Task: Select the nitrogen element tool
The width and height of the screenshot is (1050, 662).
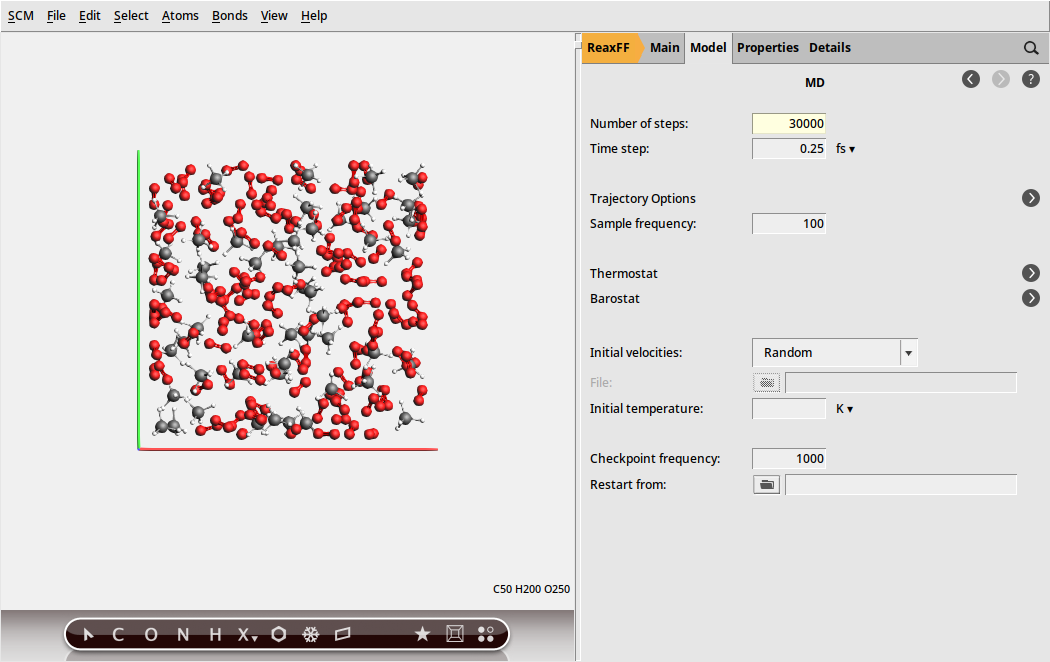Action: point(181,633)
